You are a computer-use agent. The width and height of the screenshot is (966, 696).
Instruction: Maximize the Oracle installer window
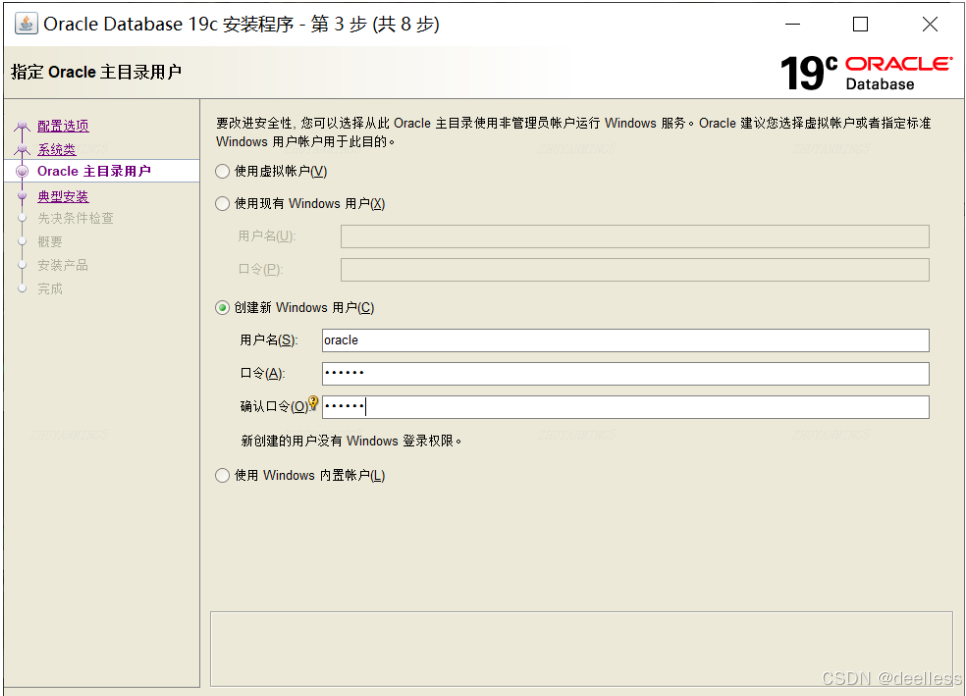[861, 24]
